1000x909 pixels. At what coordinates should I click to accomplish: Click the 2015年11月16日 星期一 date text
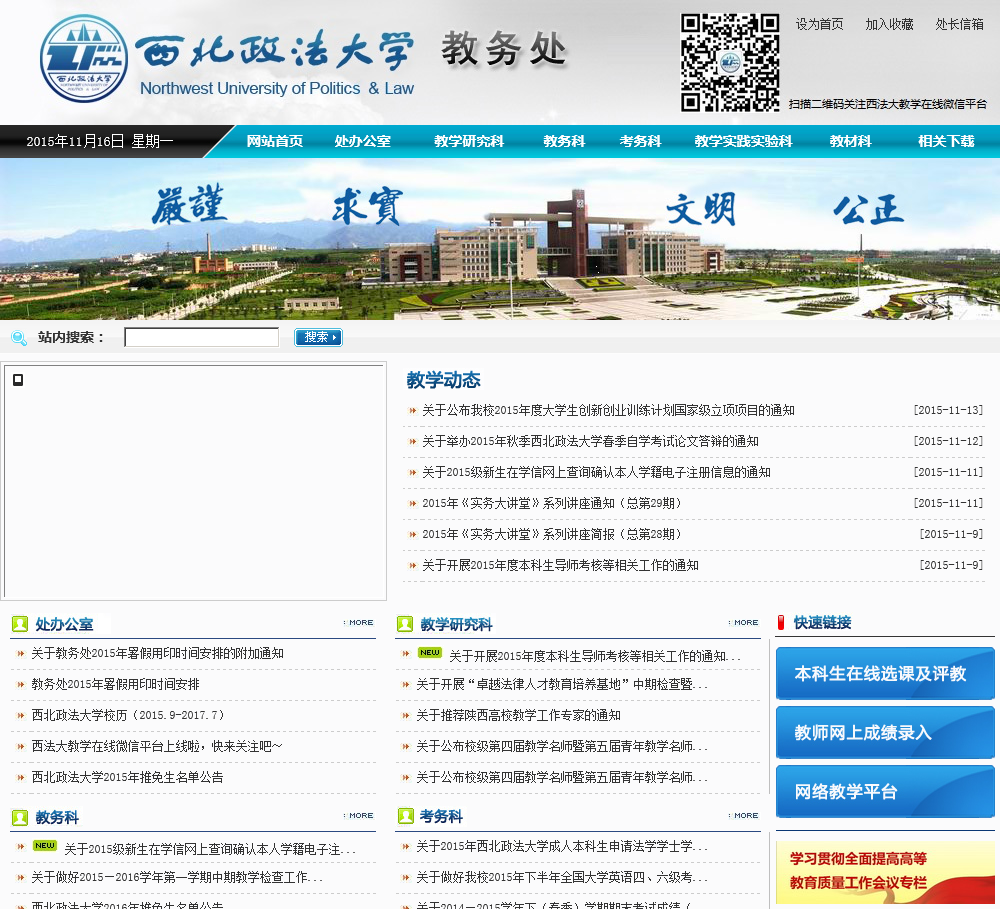pyautogui.click(x=99, y=142)
